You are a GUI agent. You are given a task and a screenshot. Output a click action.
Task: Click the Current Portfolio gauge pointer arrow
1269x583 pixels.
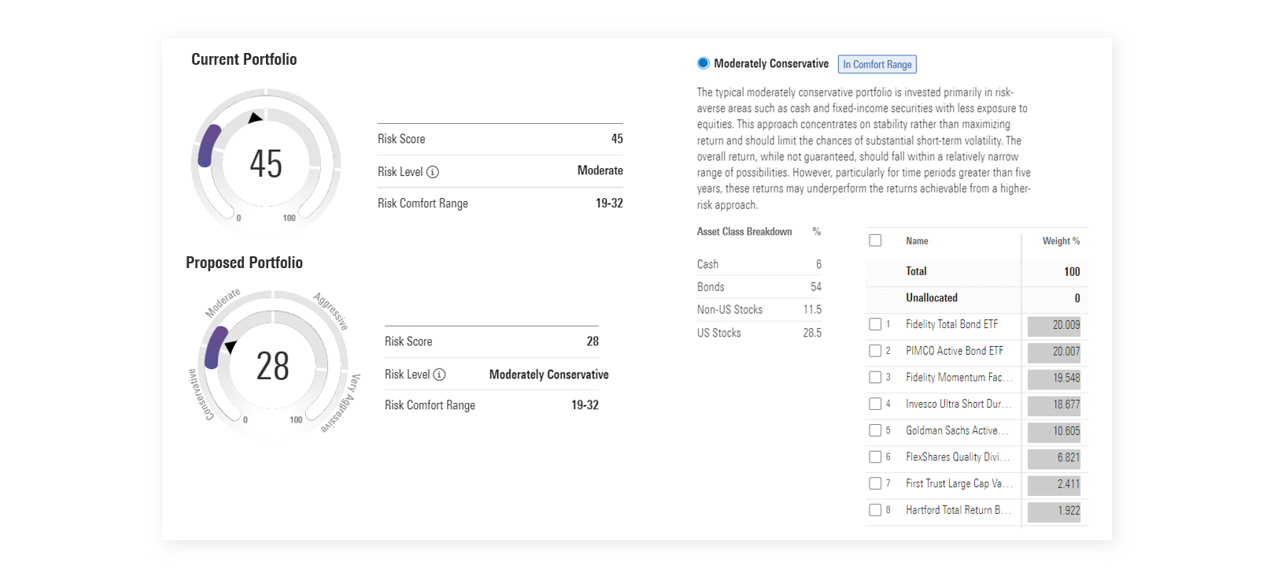255,118
